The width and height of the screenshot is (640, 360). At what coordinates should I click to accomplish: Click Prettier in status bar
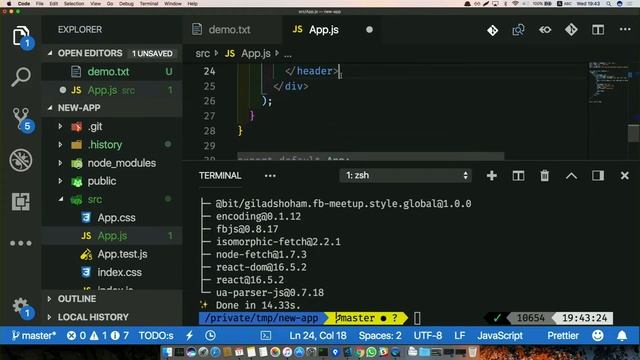coord(563,336)
